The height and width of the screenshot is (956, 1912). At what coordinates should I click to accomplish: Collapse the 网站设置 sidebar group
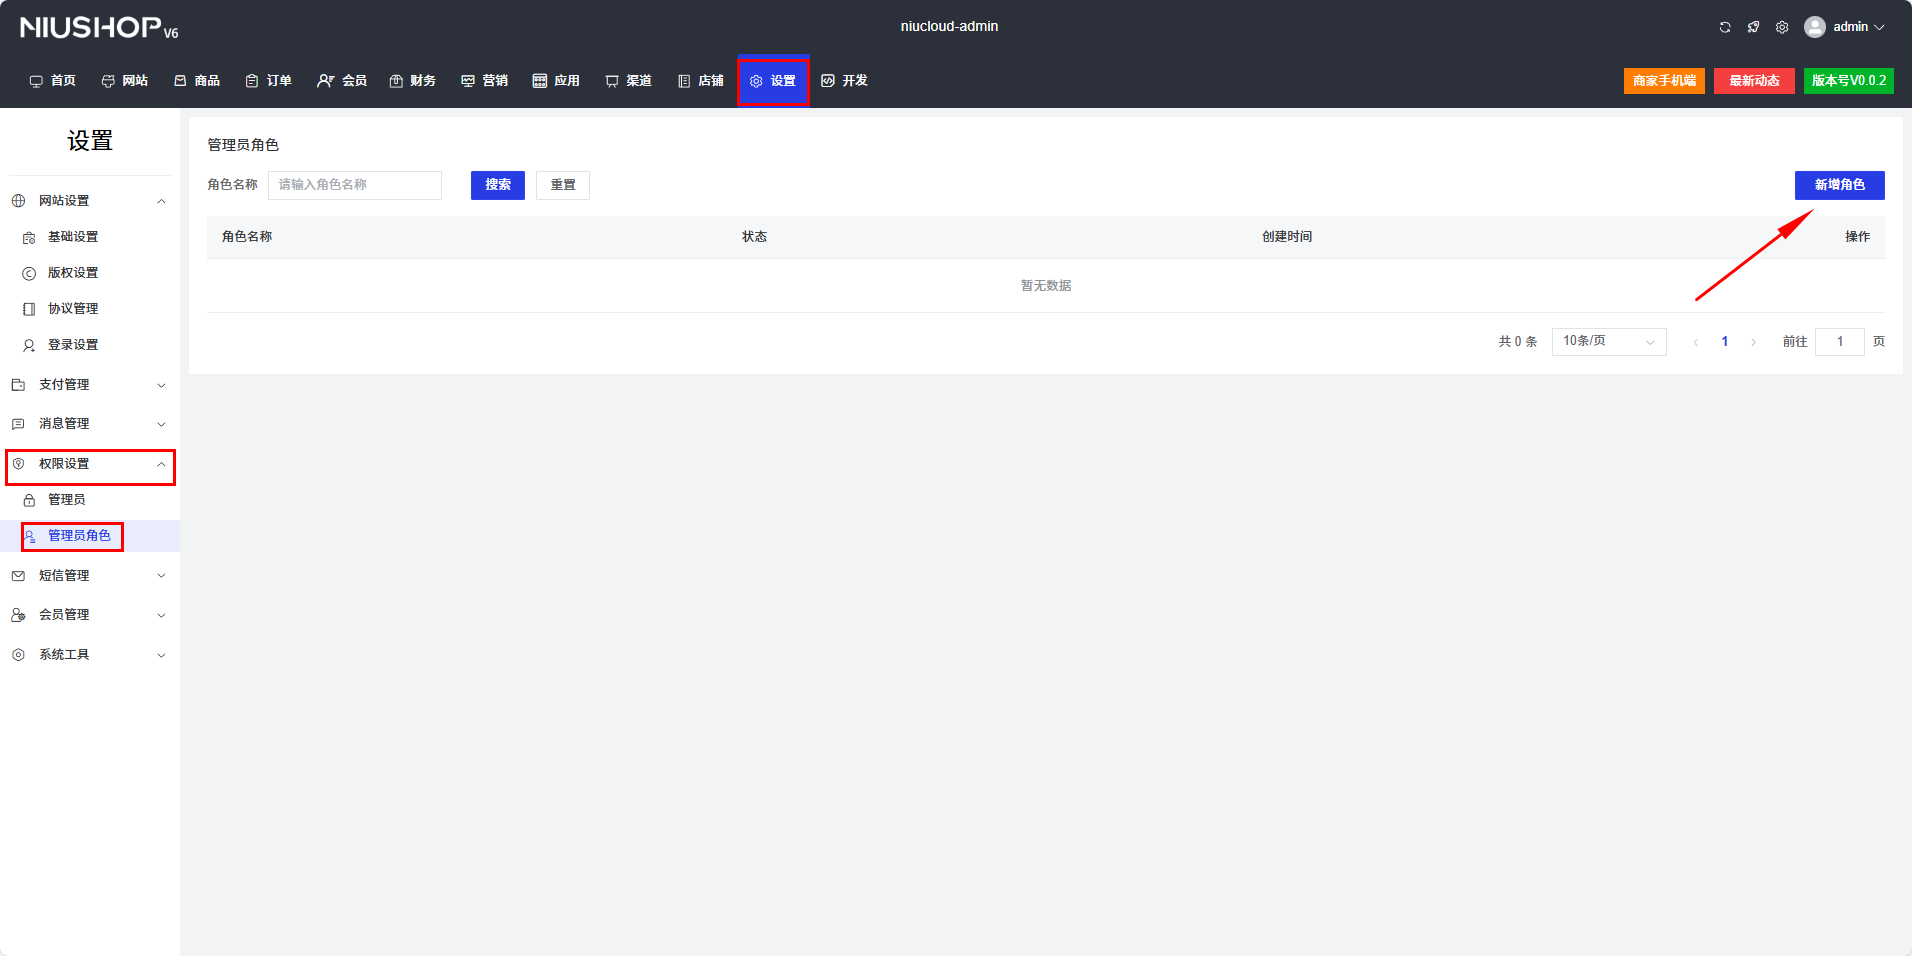pos(88,201)
